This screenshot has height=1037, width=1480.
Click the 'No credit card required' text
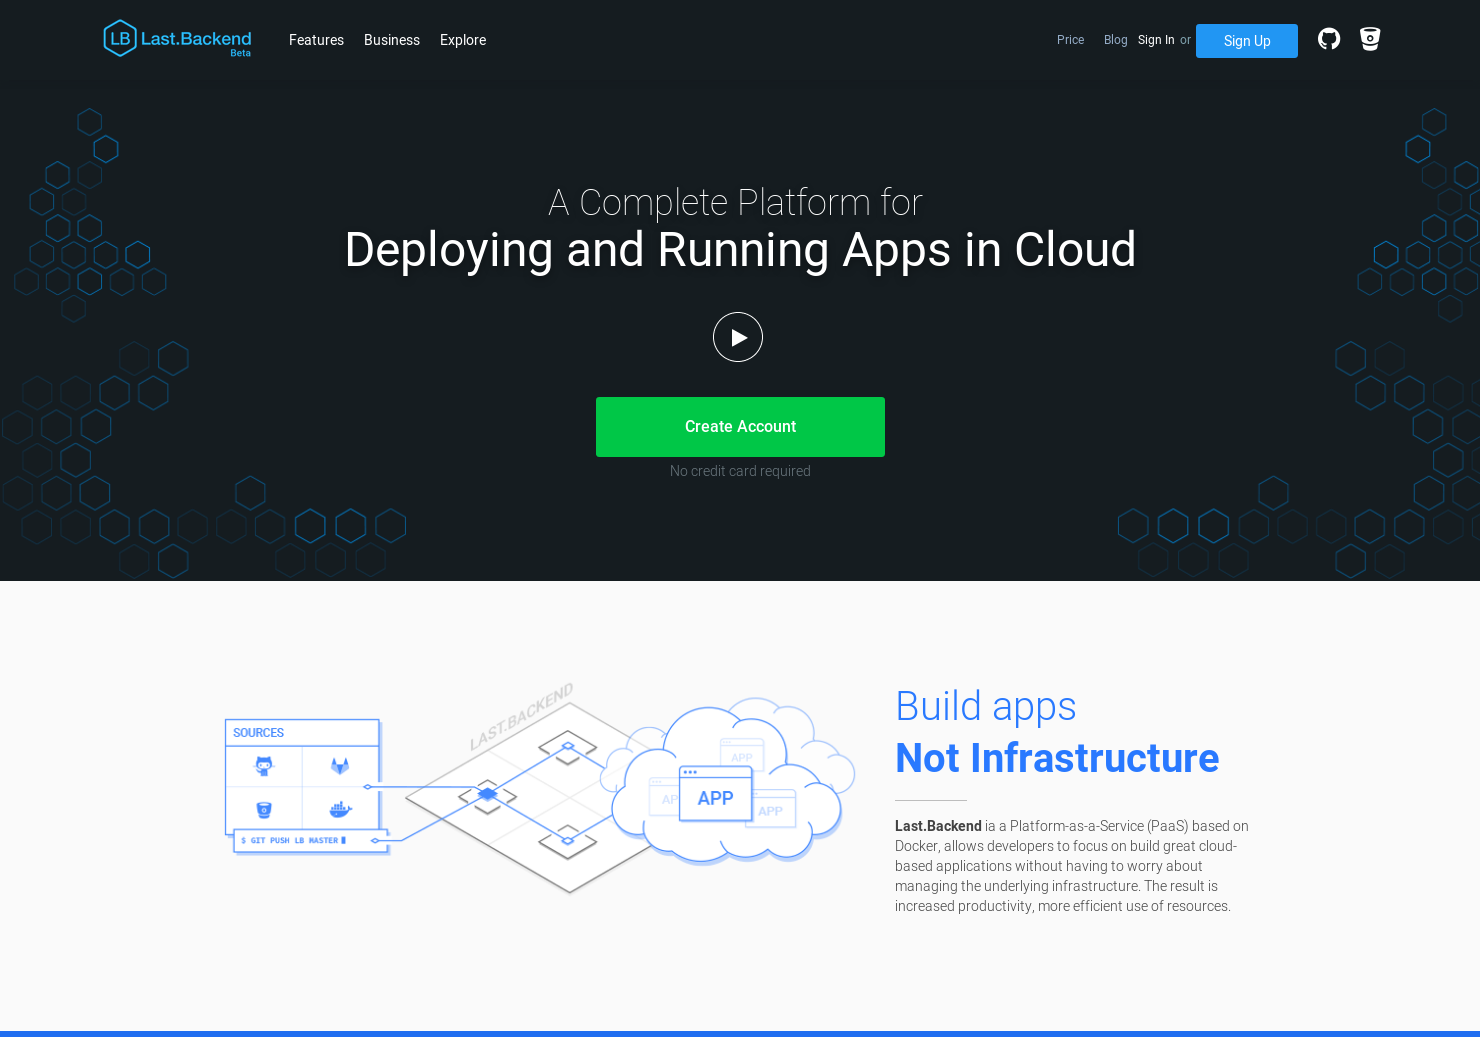pos(740,471)
